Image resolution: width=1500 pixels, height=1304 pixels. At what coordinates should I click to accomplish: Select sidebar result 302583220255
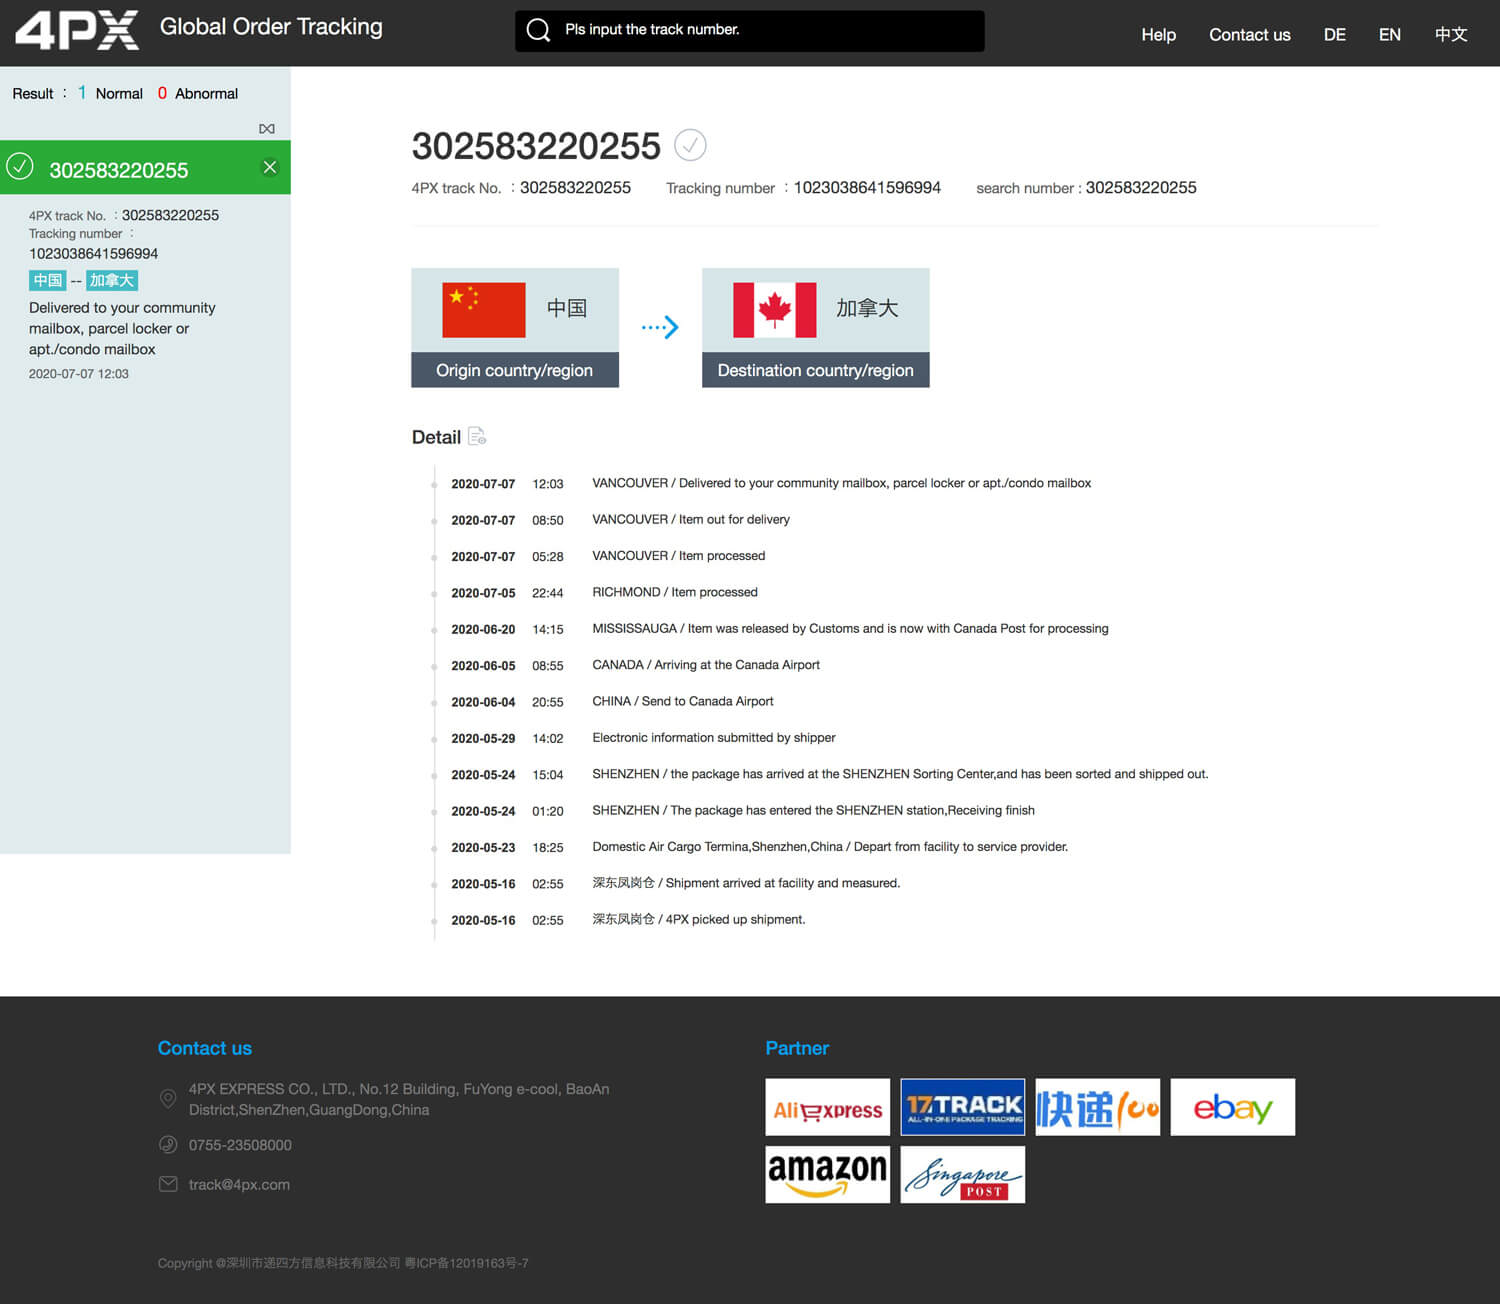[145, 167]
